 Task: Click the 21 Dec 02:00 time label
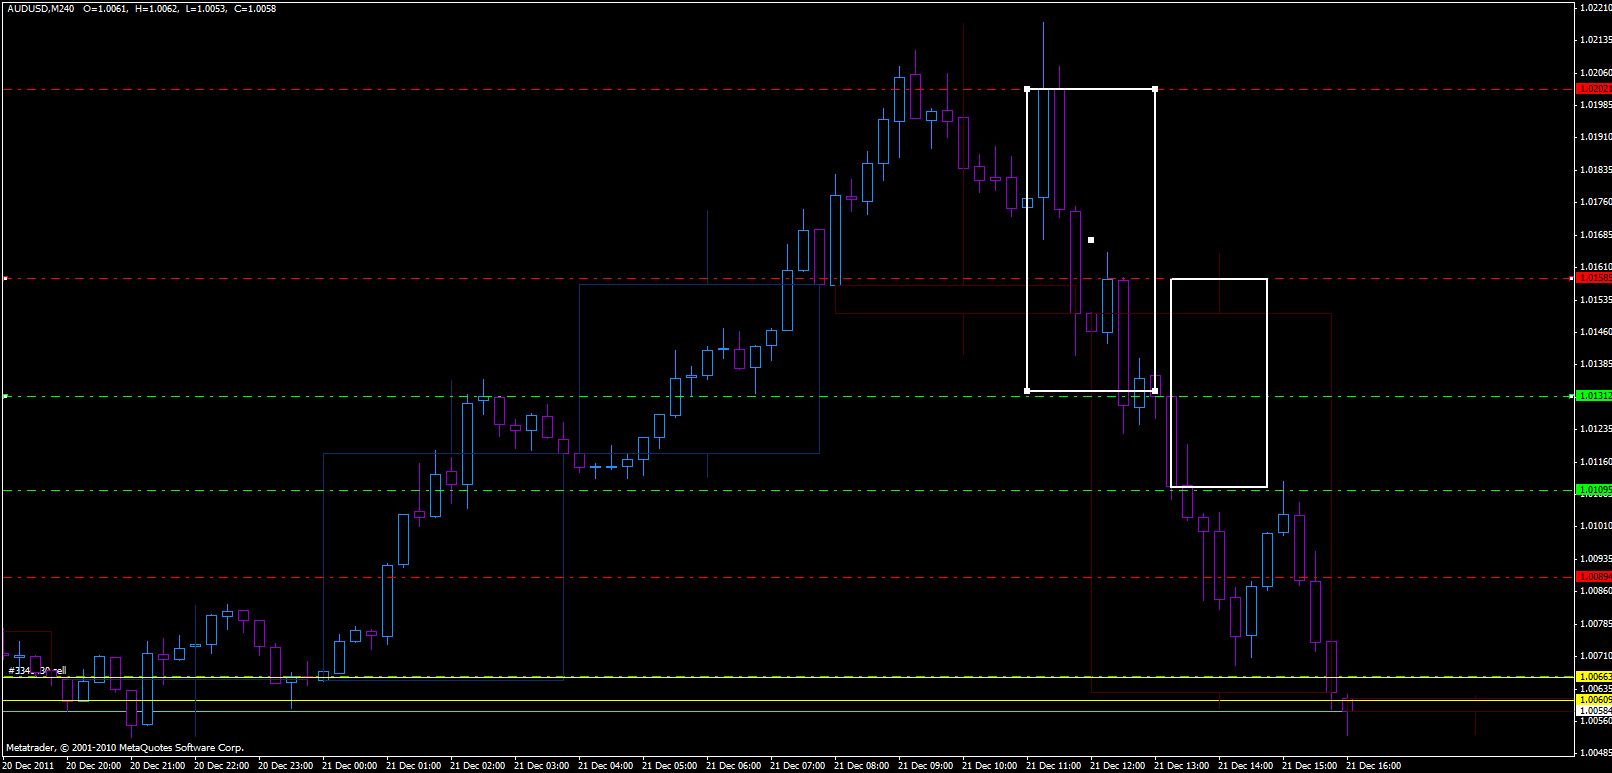point(477,766)
